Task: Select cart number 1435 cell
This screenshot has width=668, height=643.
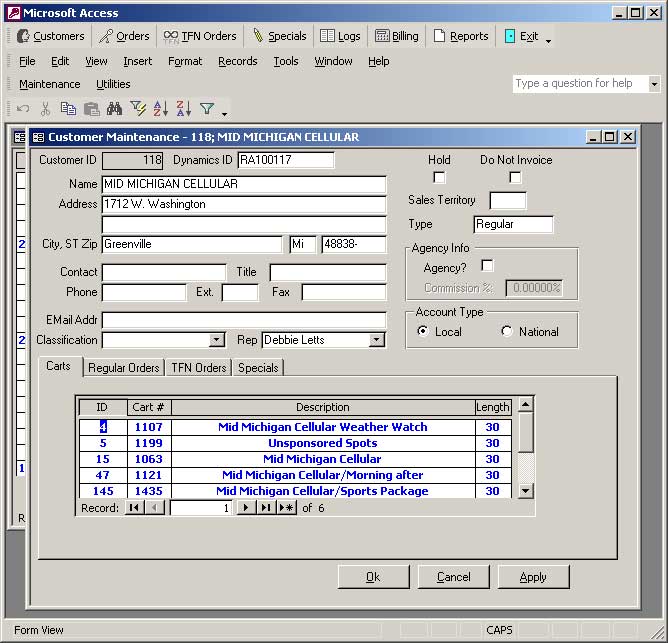Action: click(x=149, y=491)
